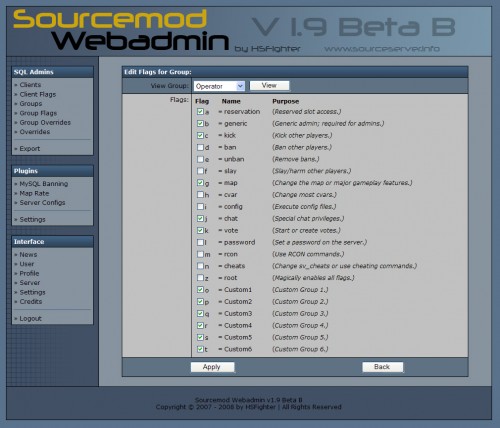This screenshot has height=428, width=500.
Task: Enable the rcon flag checkbox
Action: (200, 254)
